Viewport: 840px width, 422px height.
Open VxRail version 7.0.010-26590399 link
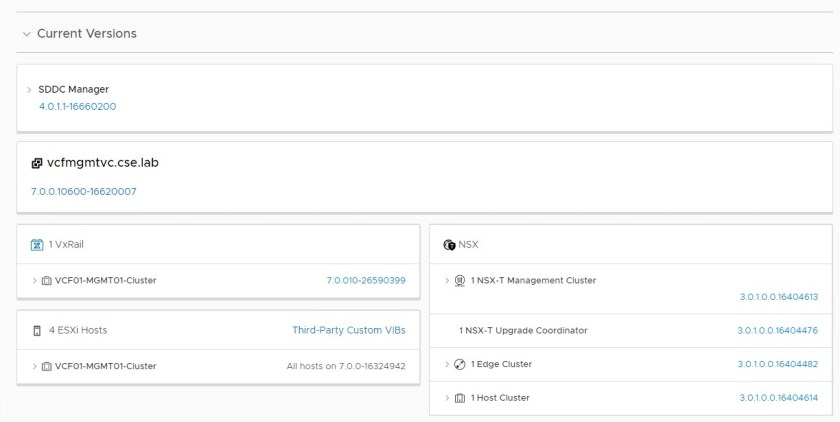365,280
